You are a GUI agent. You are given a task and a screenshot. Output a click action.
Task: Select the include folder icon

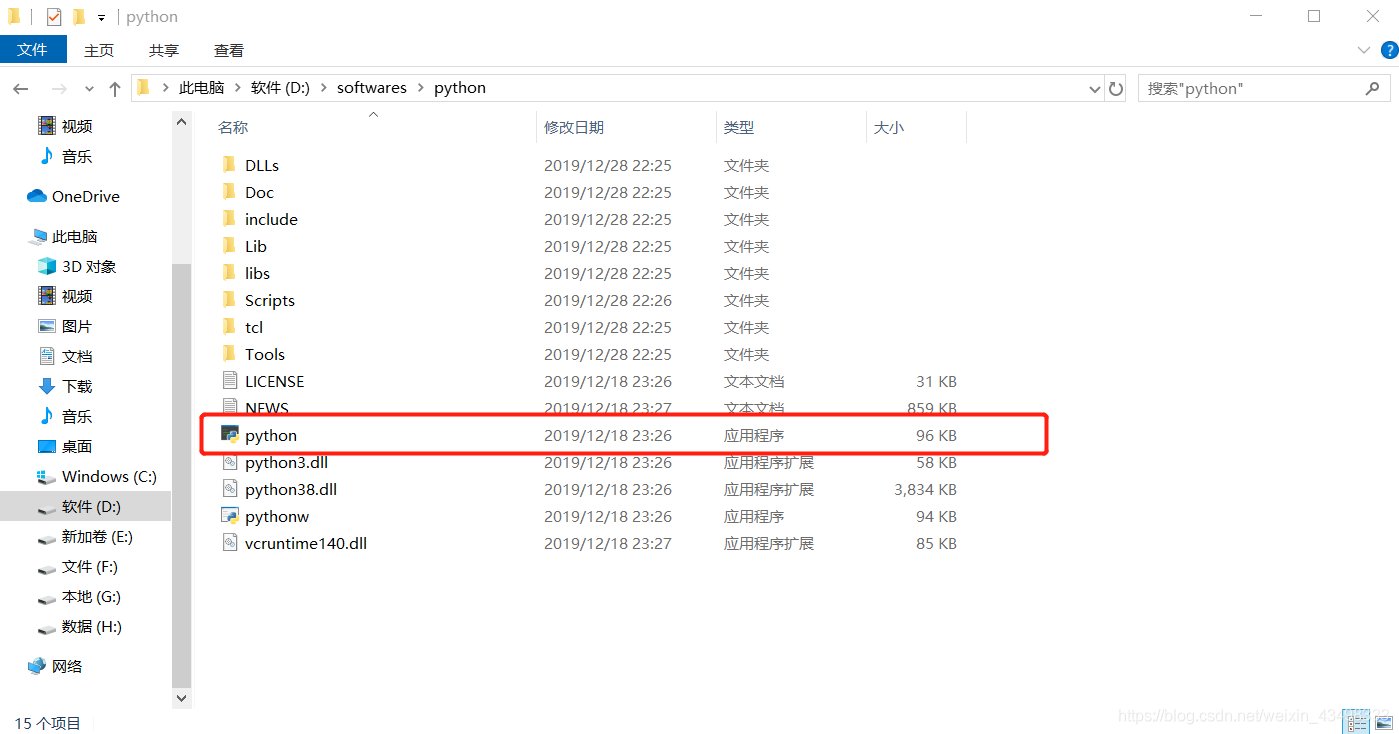coord(230,218)
